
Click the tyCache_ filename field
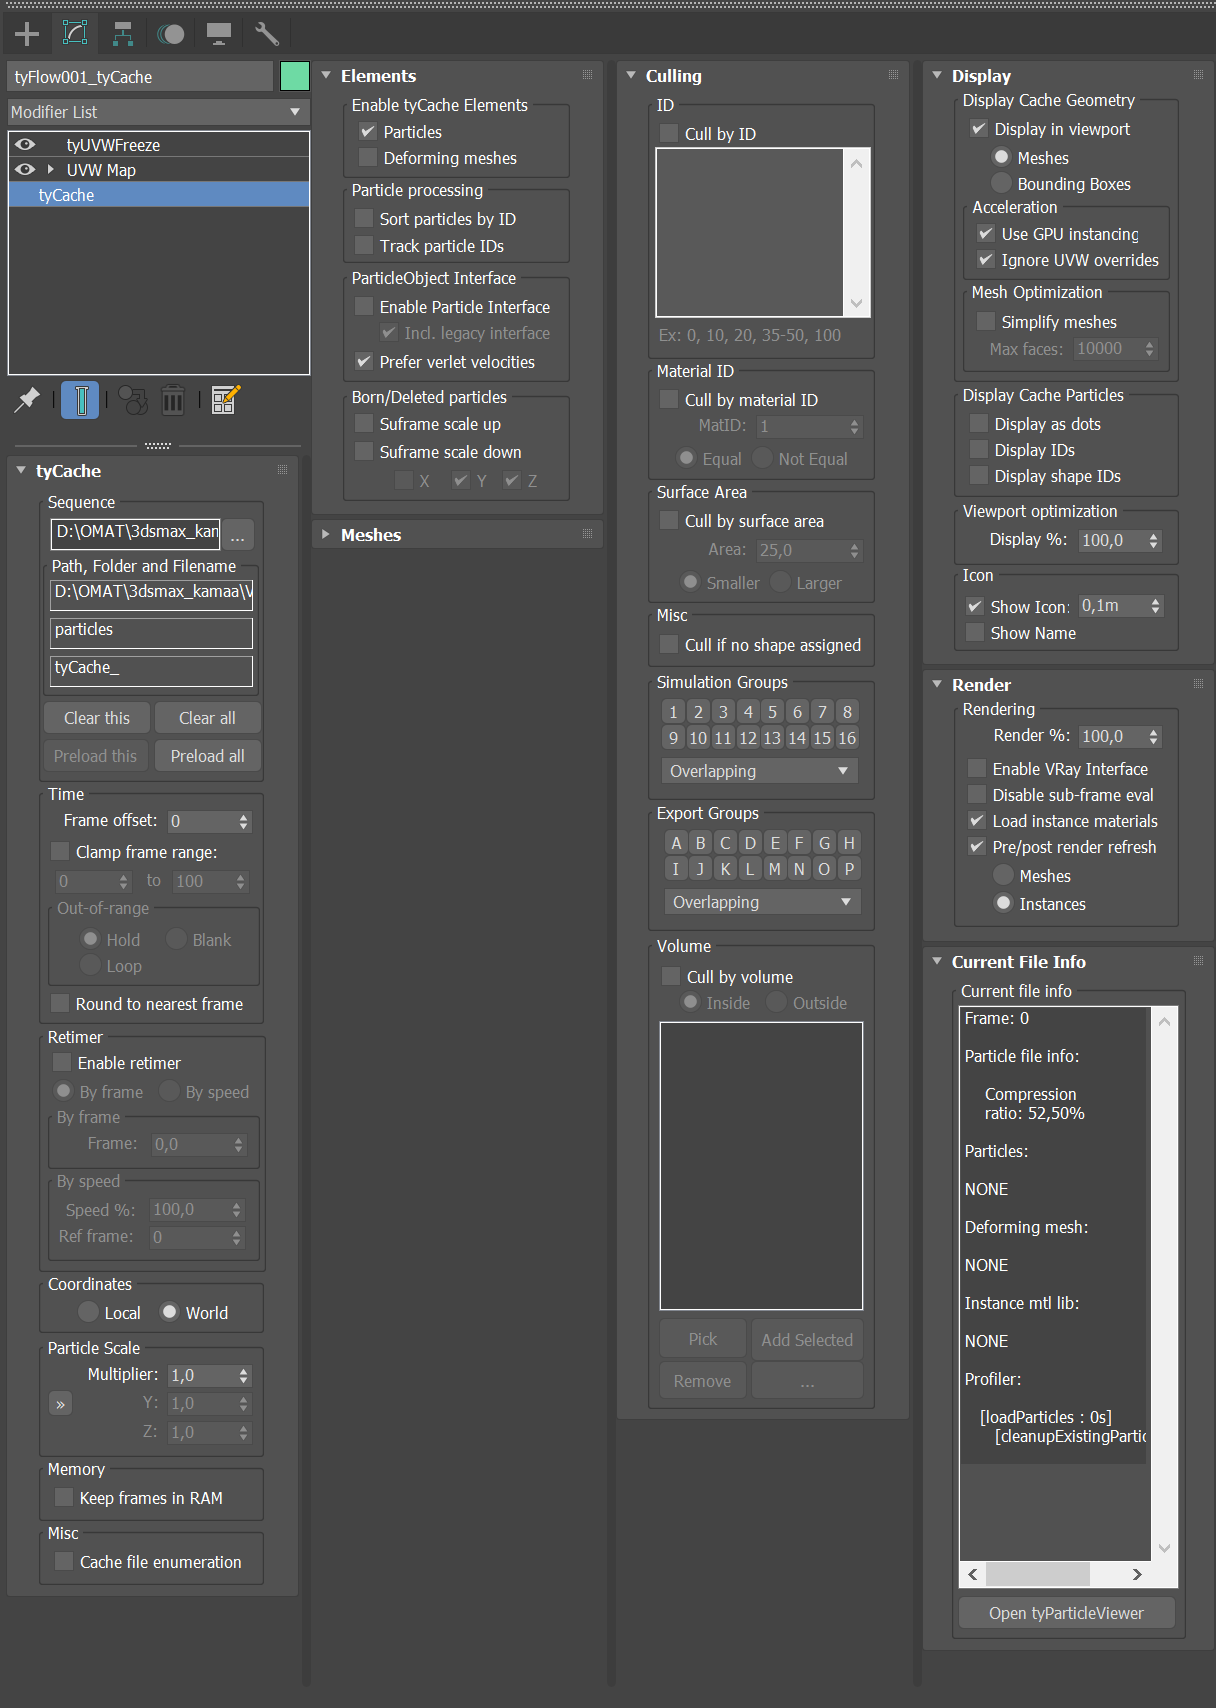[x=151, y=670]
